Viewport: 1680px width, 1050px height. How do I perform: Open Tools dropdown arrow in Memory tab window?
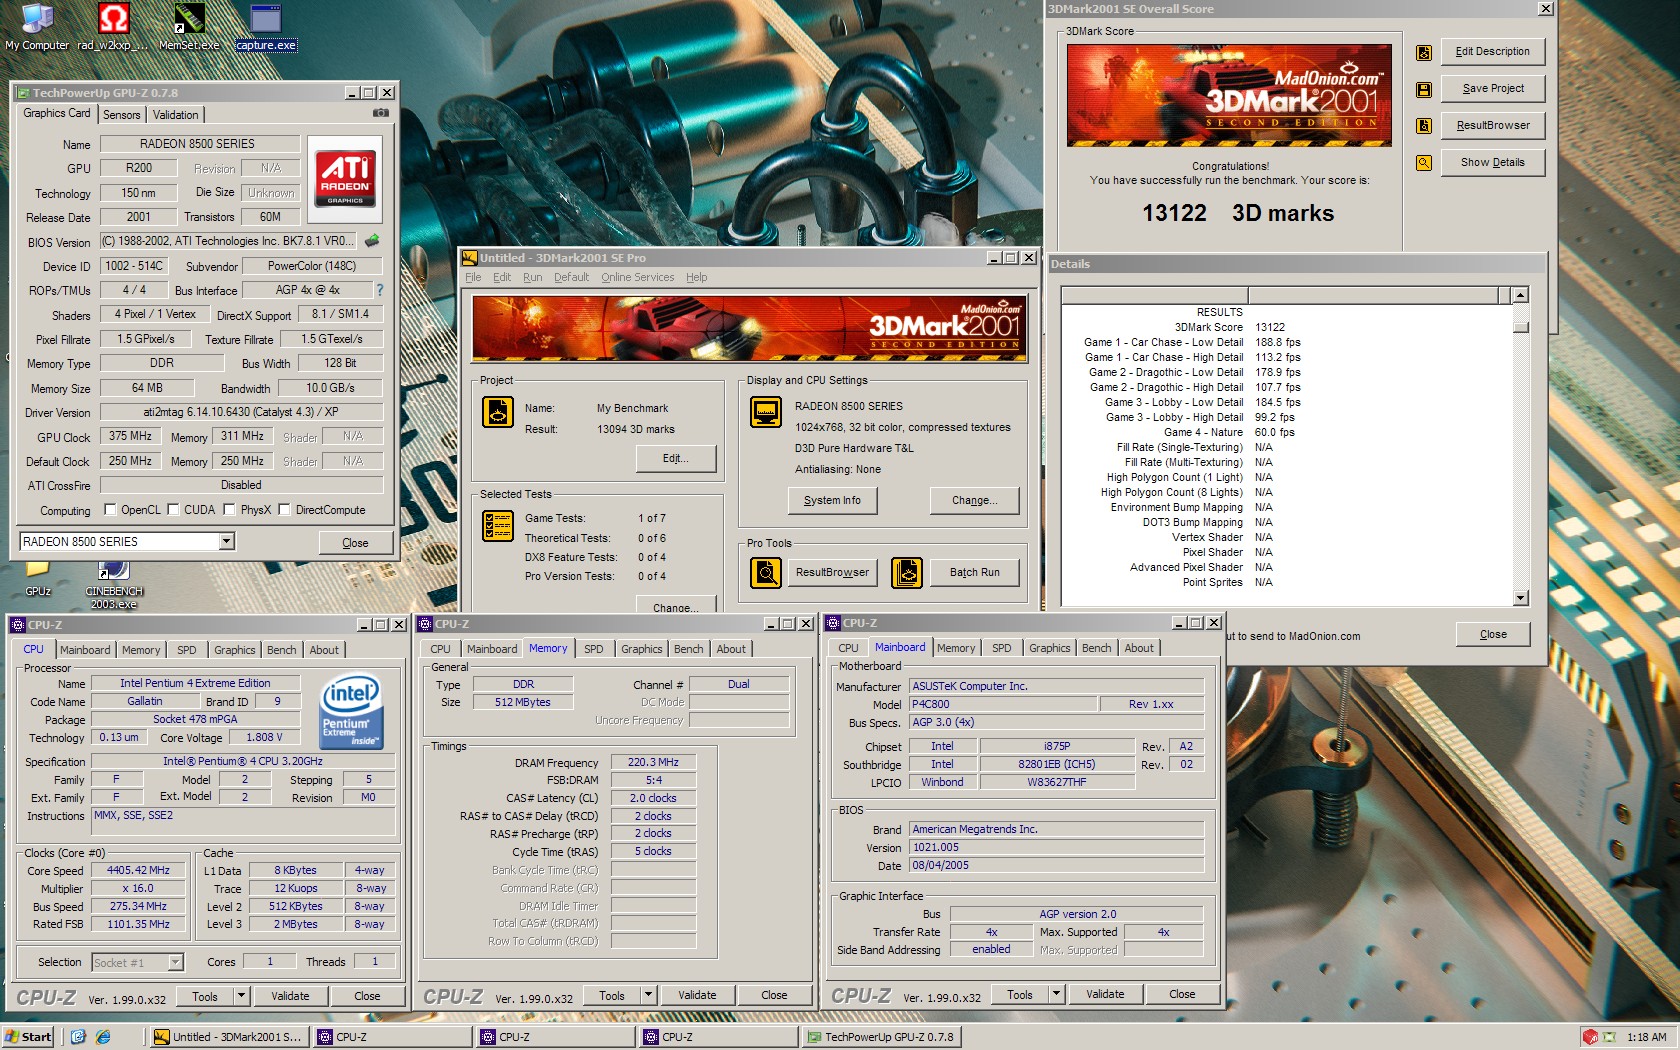click(x=648, y=996)
